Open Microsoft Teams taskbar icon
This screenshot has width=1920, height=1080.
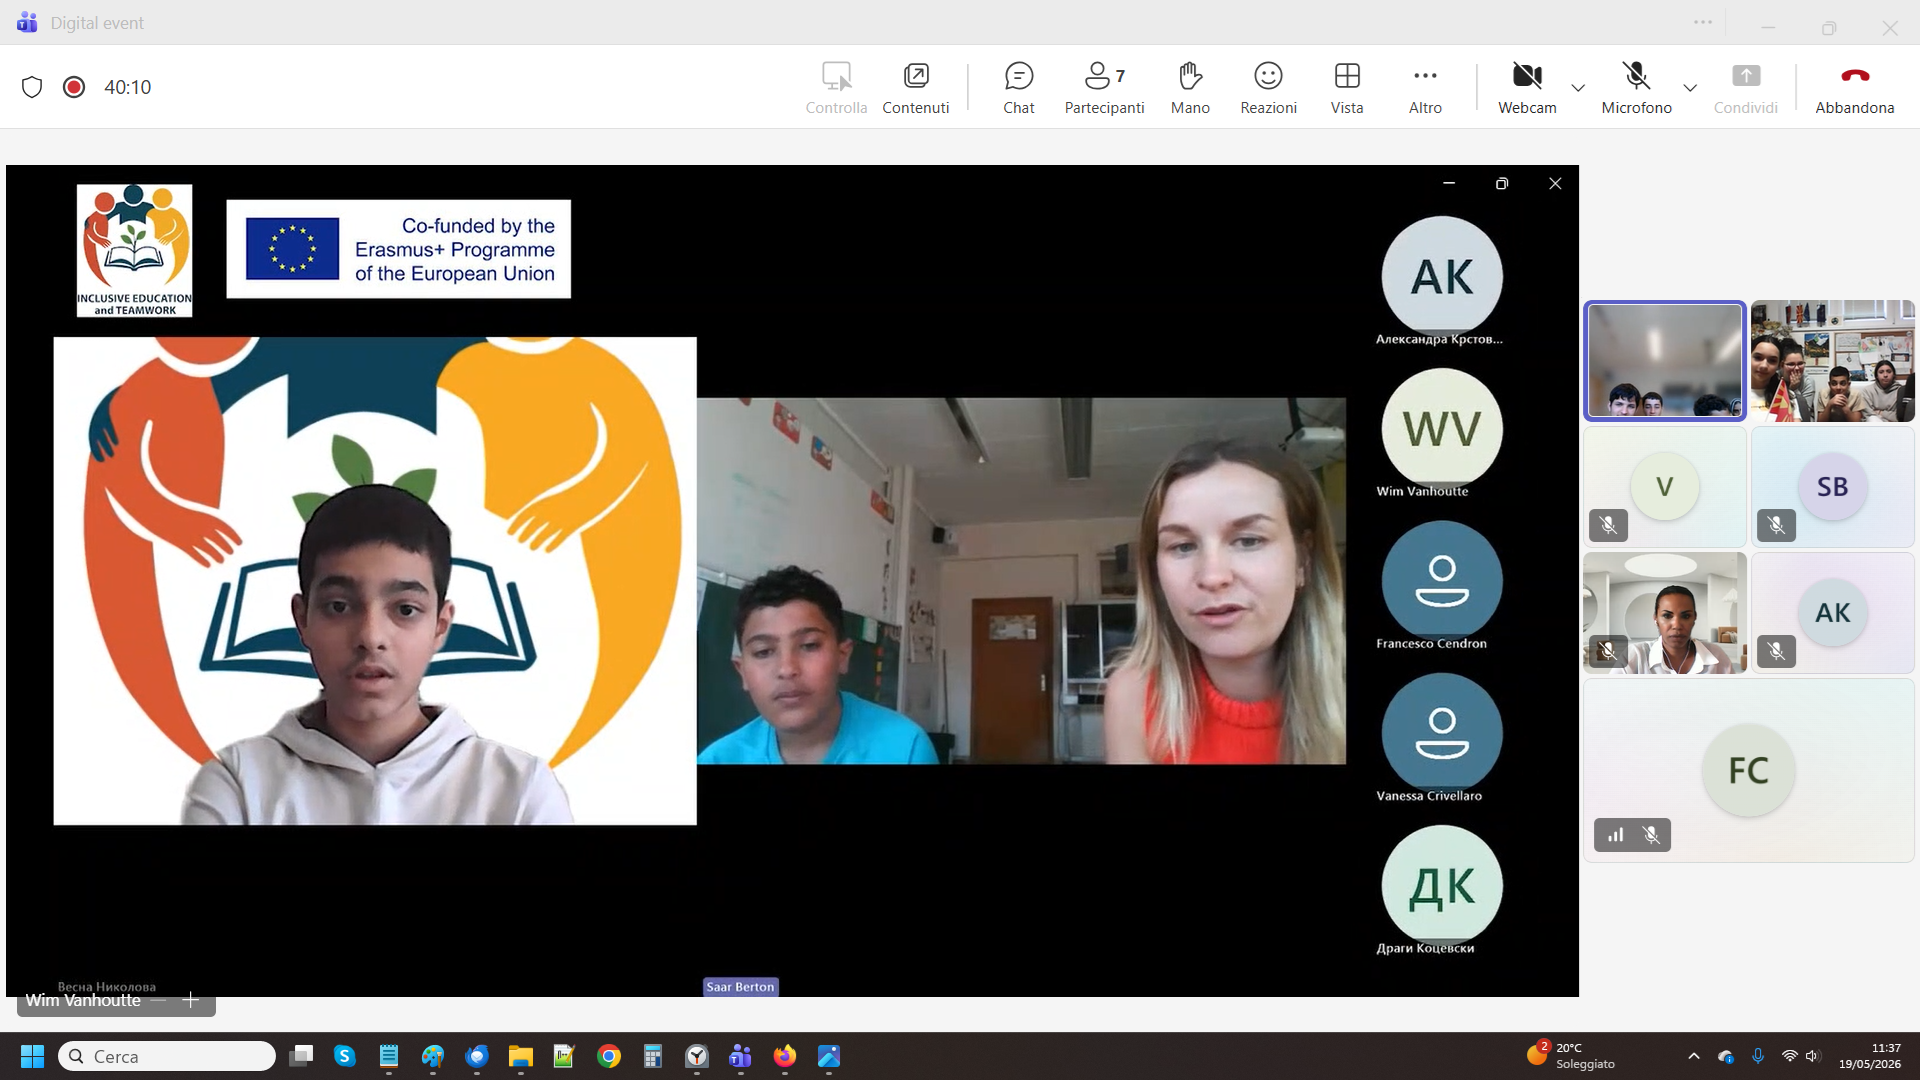(x=741, y=1056)
